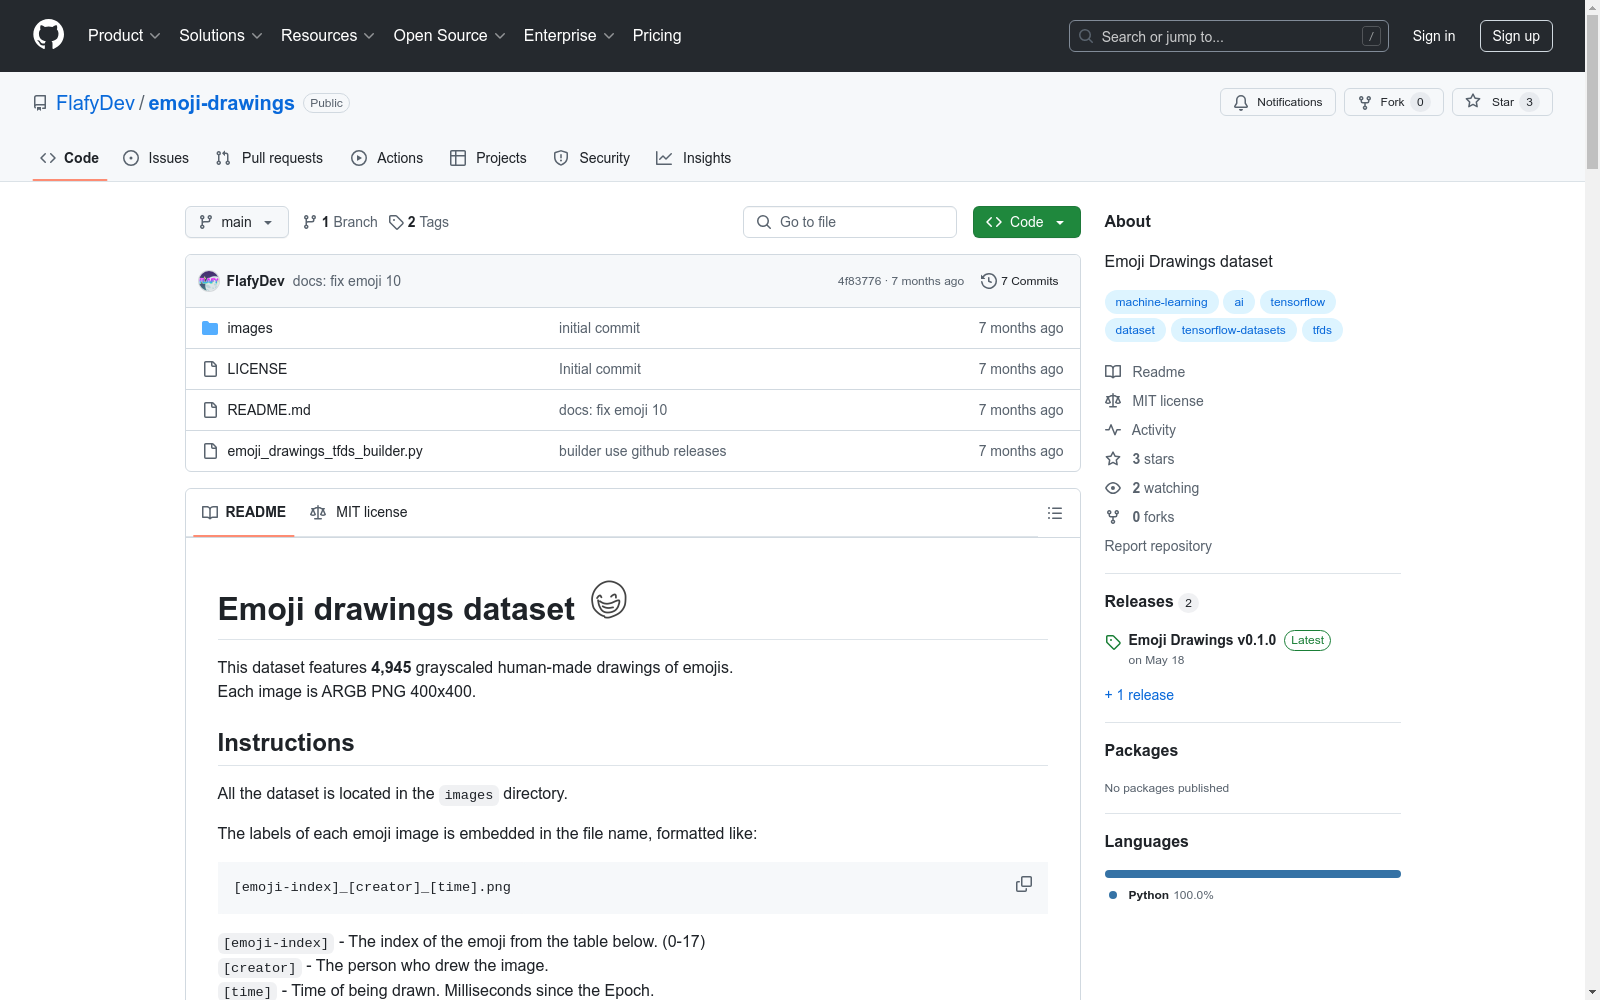The height and width of the screenshot is (1000, 1600).
Task: View the 2 watching watchers link
Action: pos(1152,488)
